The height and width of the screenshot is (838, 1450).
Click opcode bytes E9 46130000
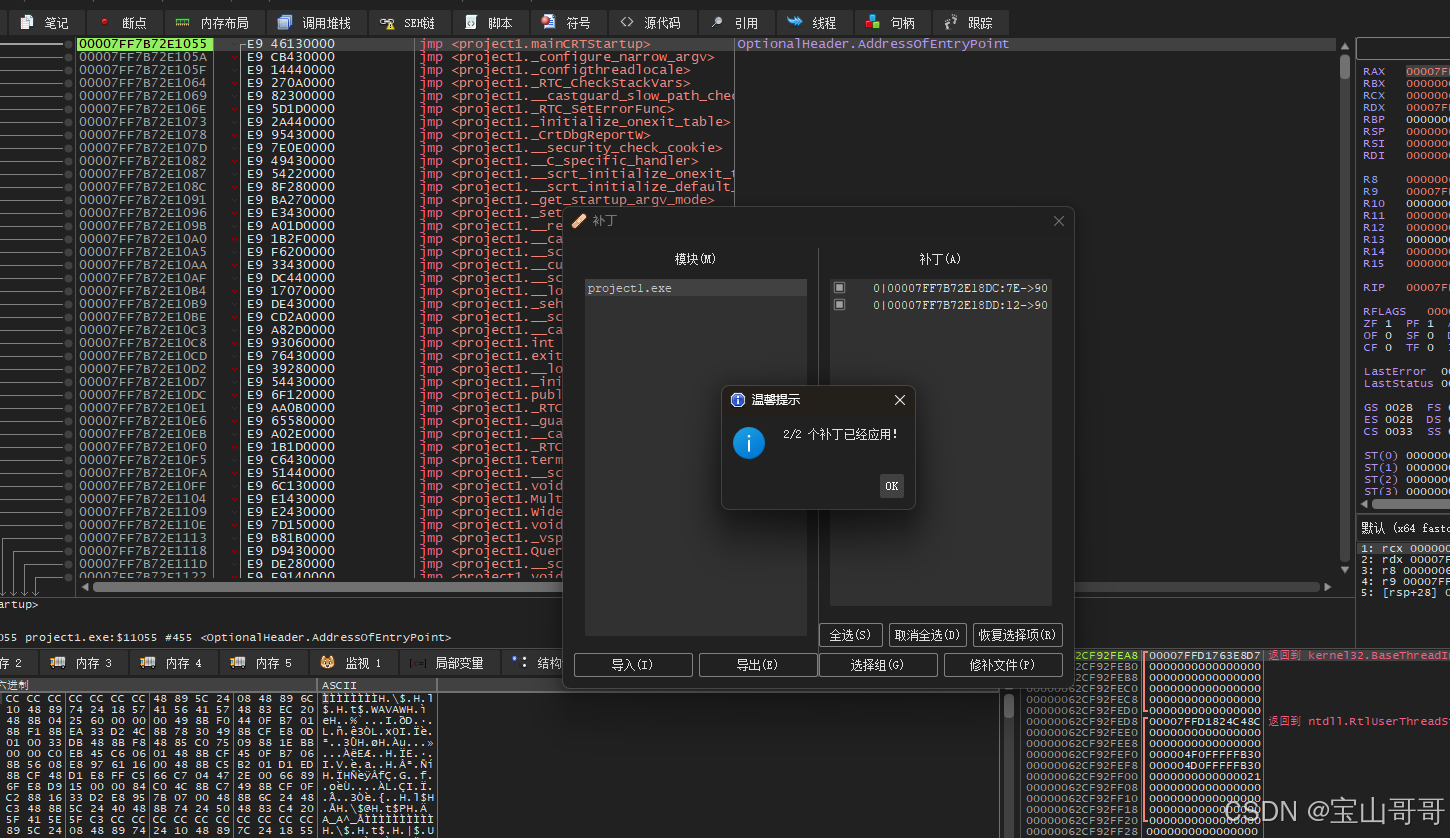[291, 44]
